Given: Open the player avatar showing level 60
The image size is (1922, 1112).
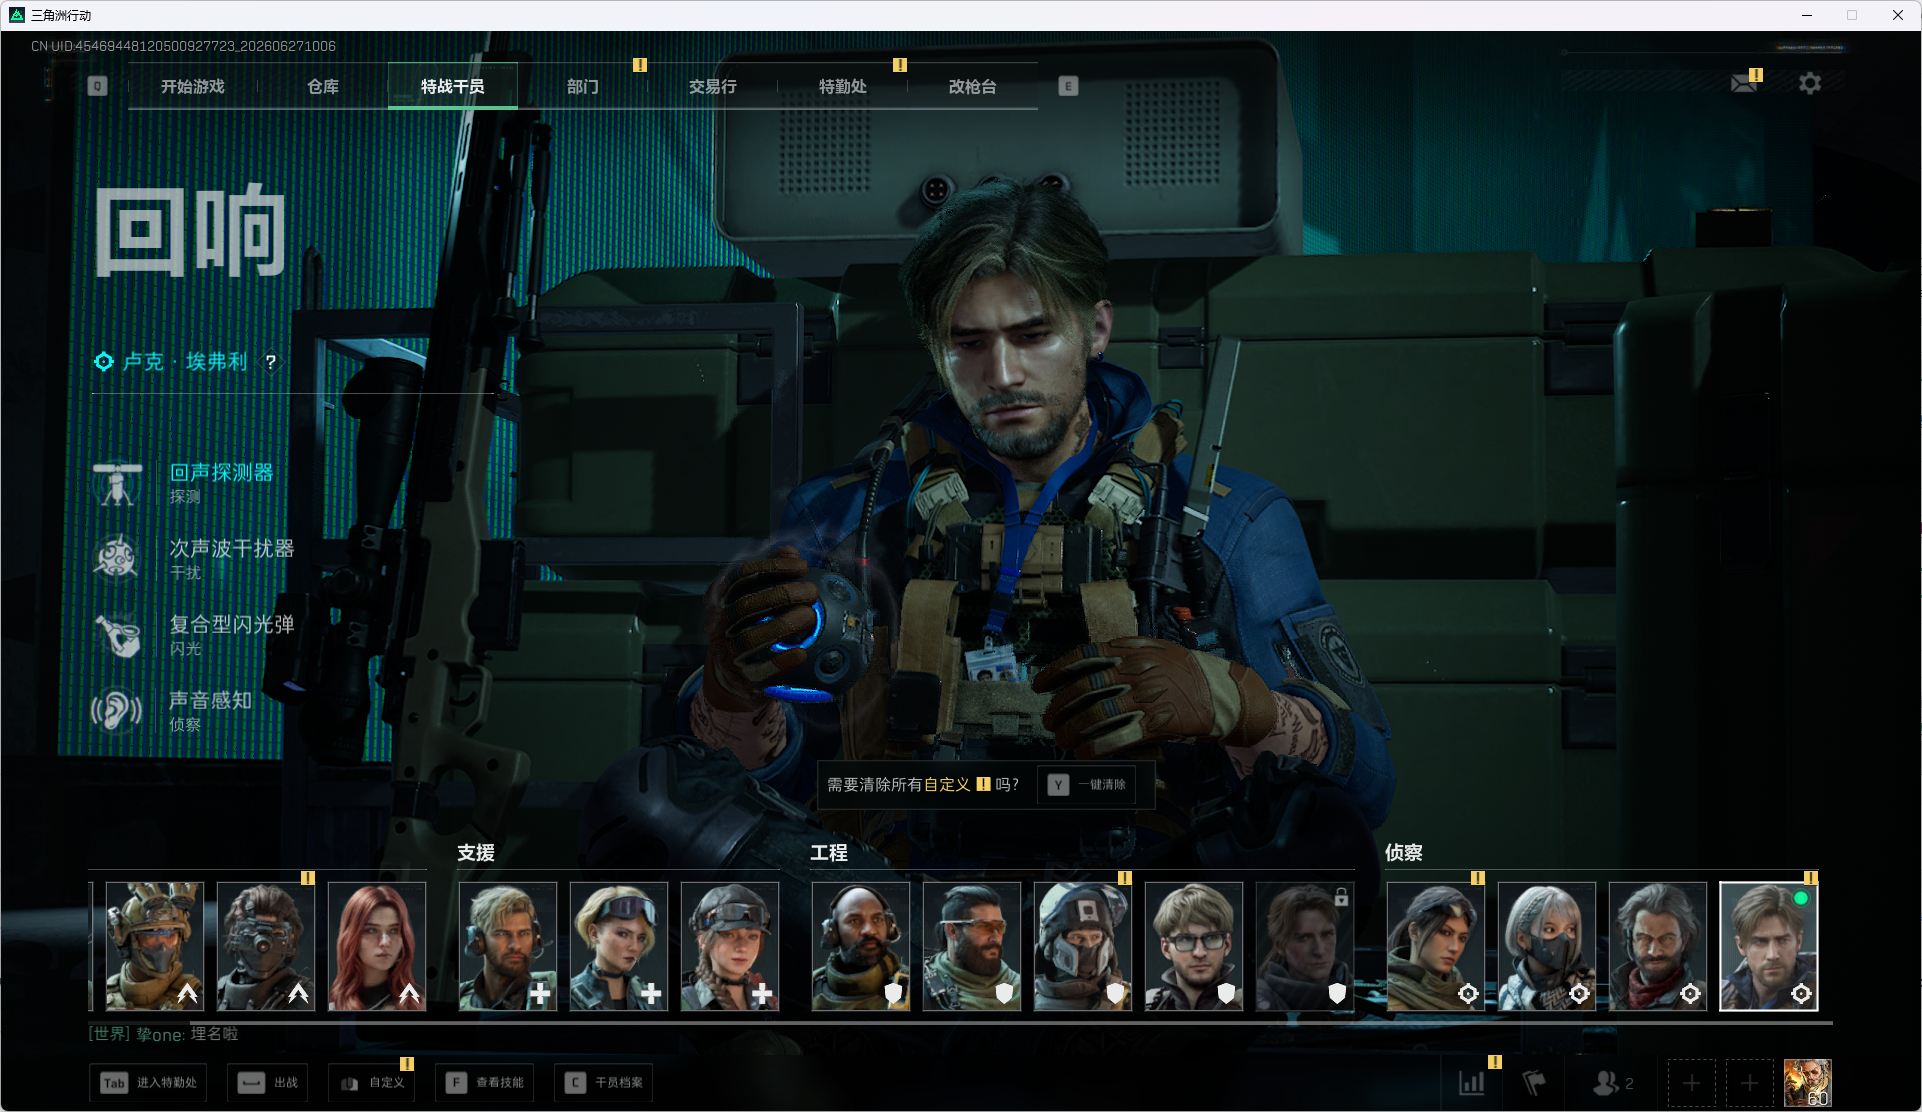Looking at the screenshot, I should [1808, 1083].
